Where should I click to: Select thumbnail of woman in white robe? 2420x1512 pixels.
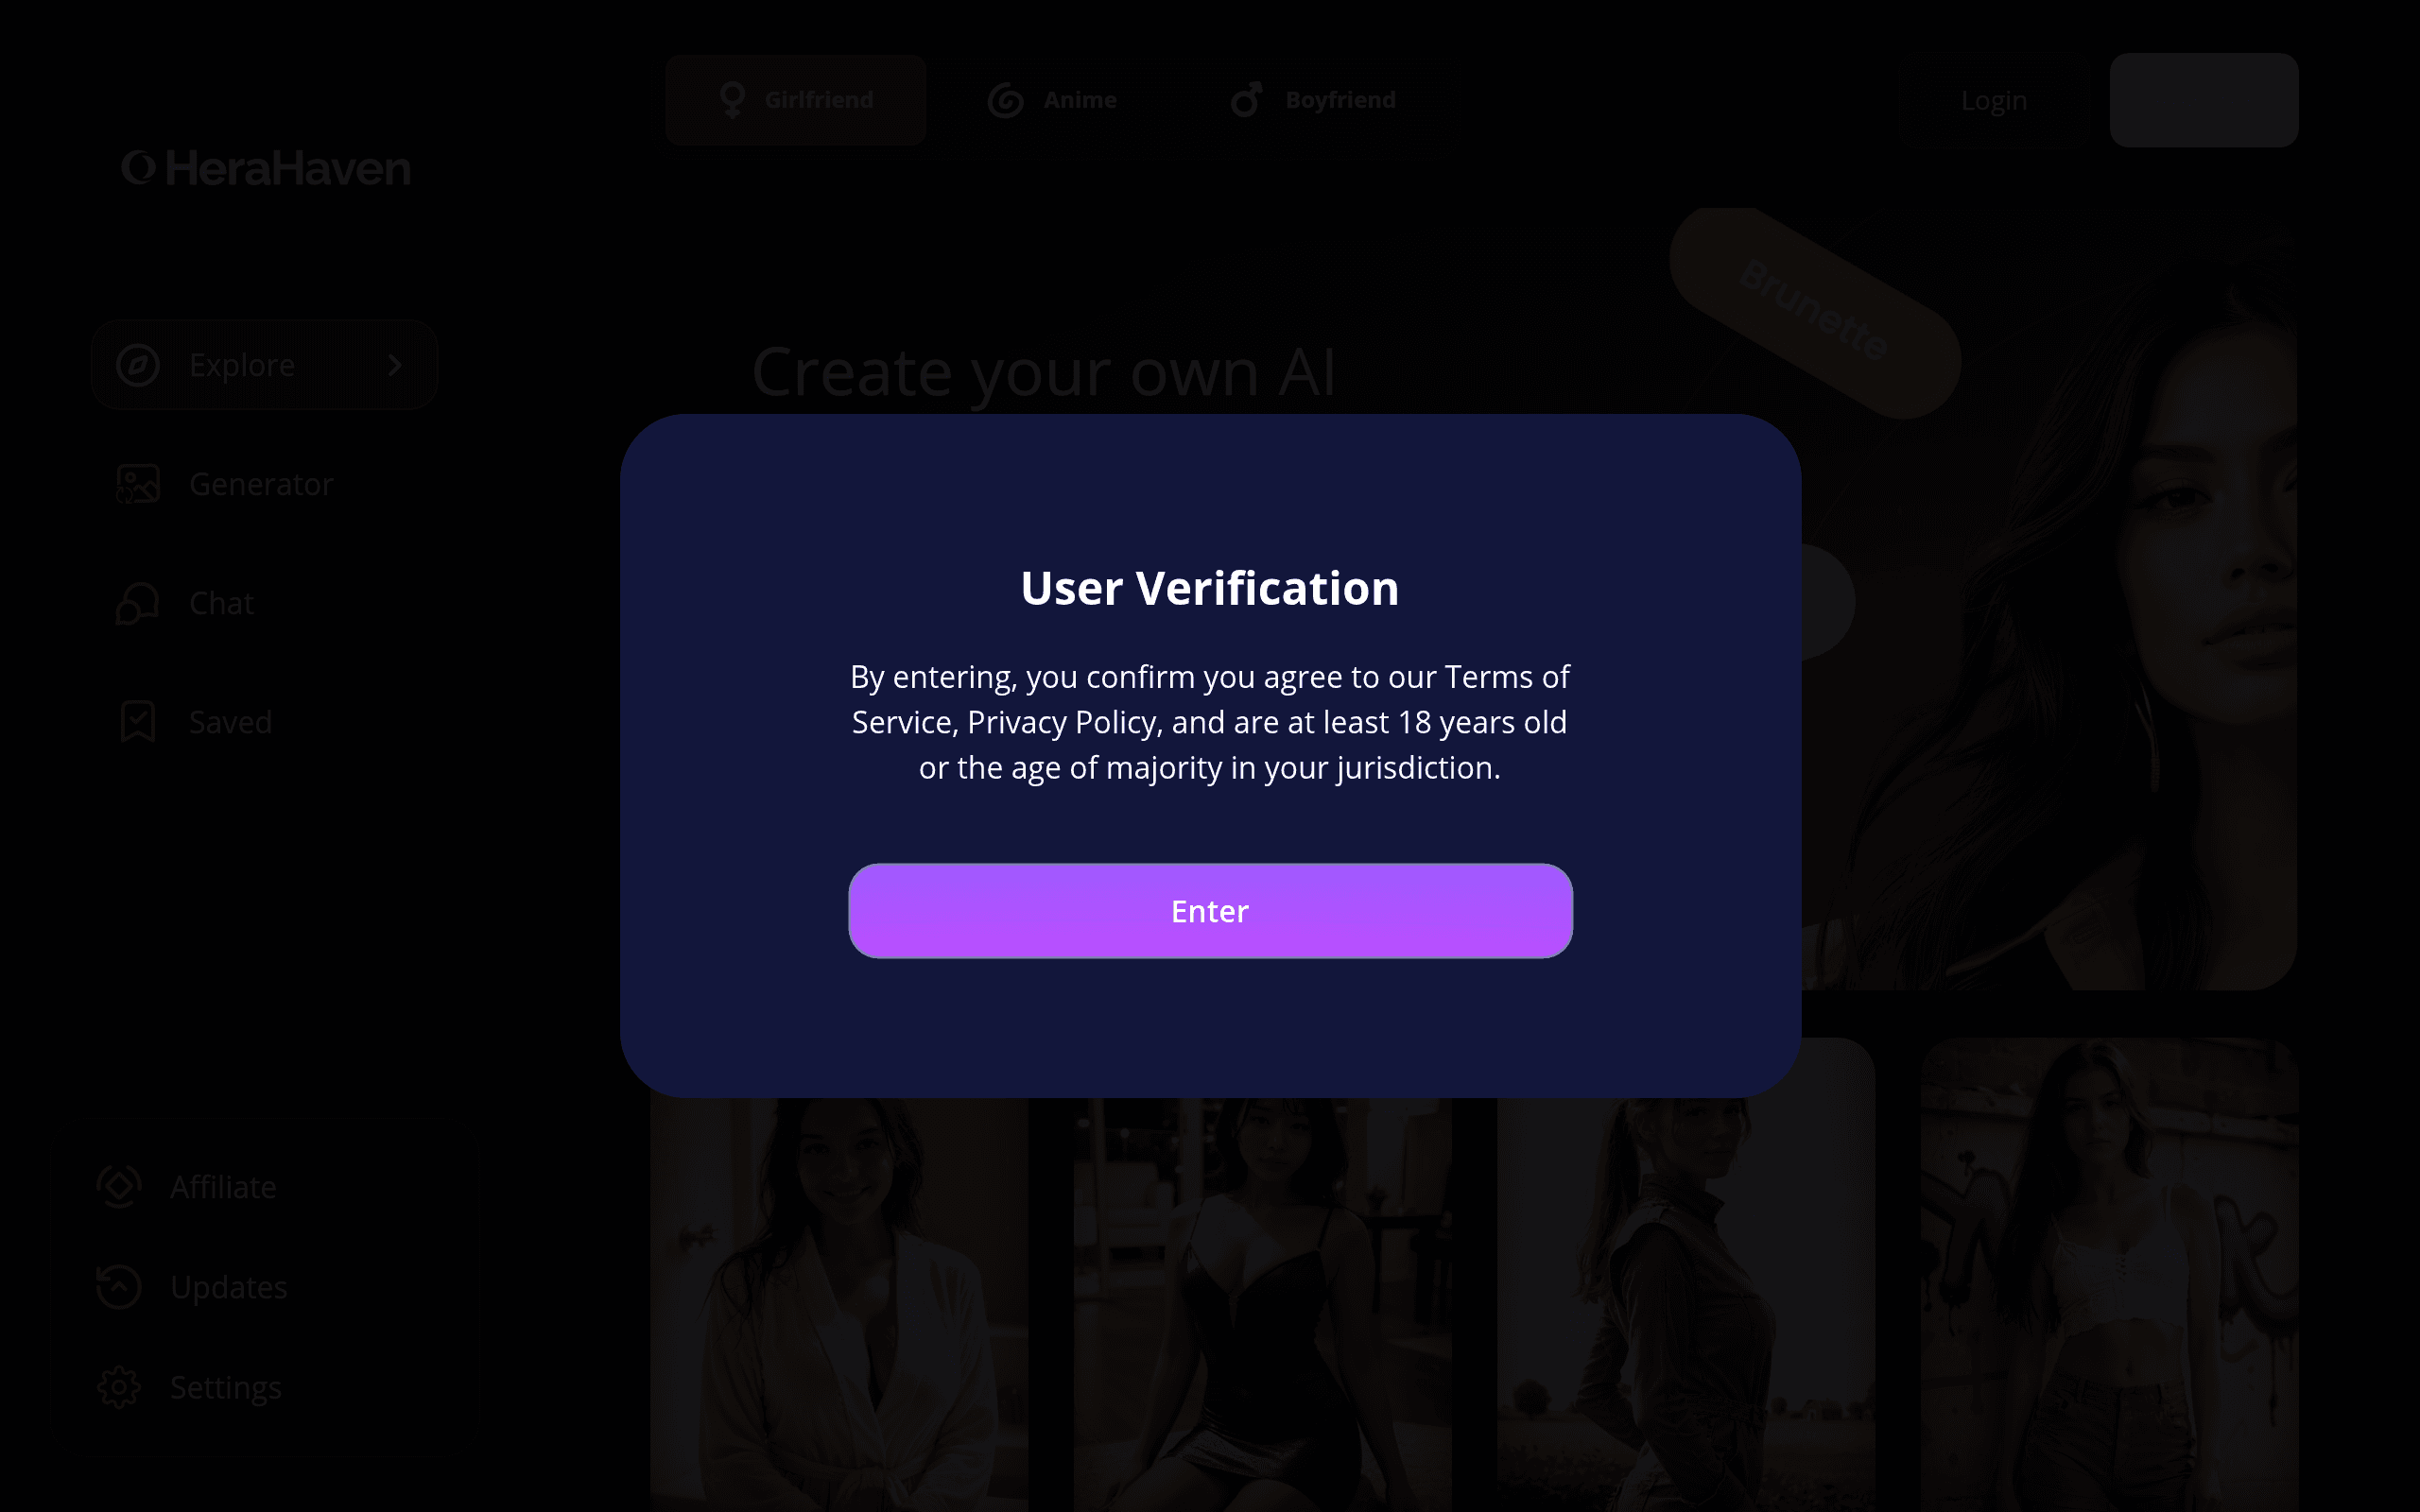pos(839,1305)
